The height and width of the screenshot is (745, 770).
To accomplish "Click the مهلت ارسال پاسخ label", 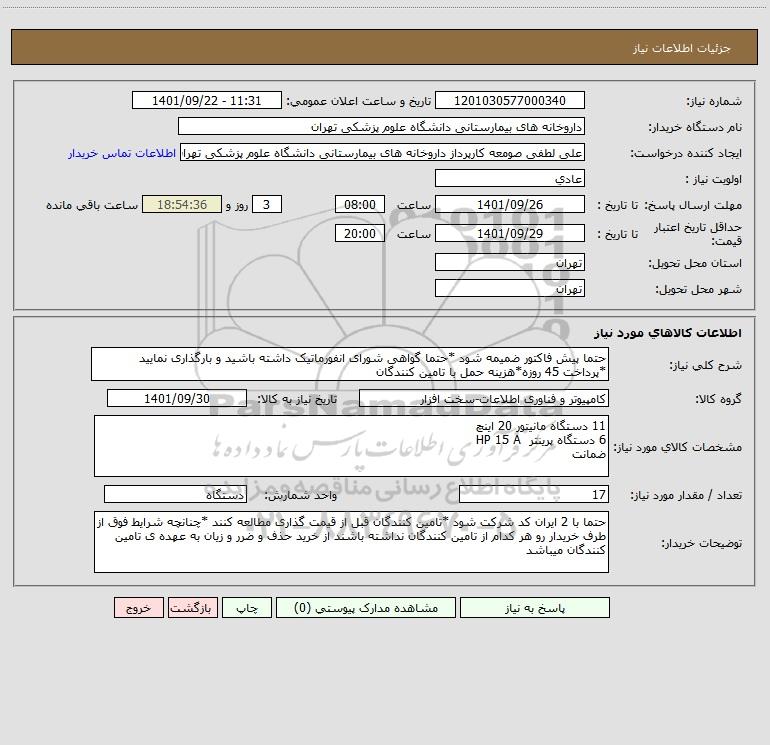I will (x=692, y=205).
